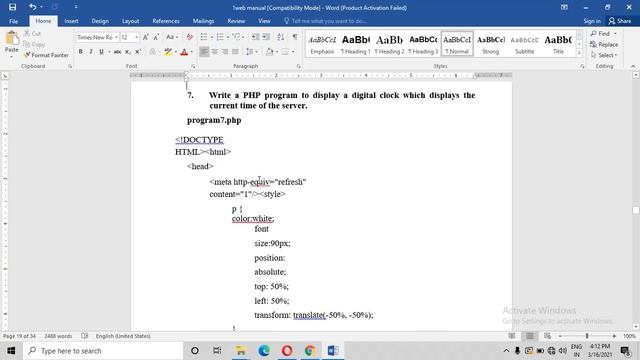Open Opera browser from the taskbar

pyautogui.click(x=287, y=351)
